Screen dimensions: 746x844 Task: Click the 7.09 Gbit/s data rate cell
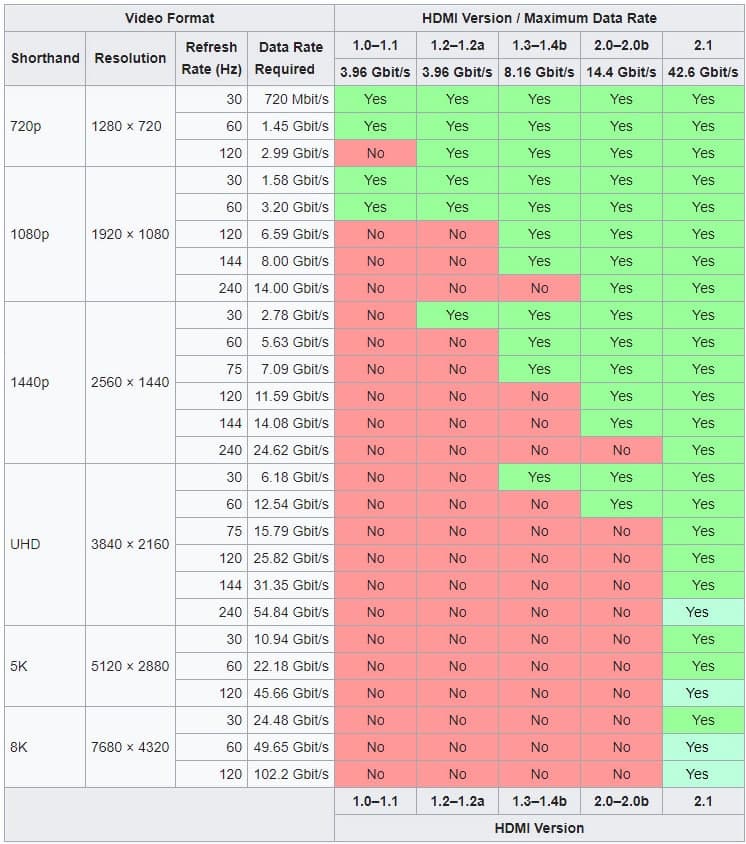[291, 369]
